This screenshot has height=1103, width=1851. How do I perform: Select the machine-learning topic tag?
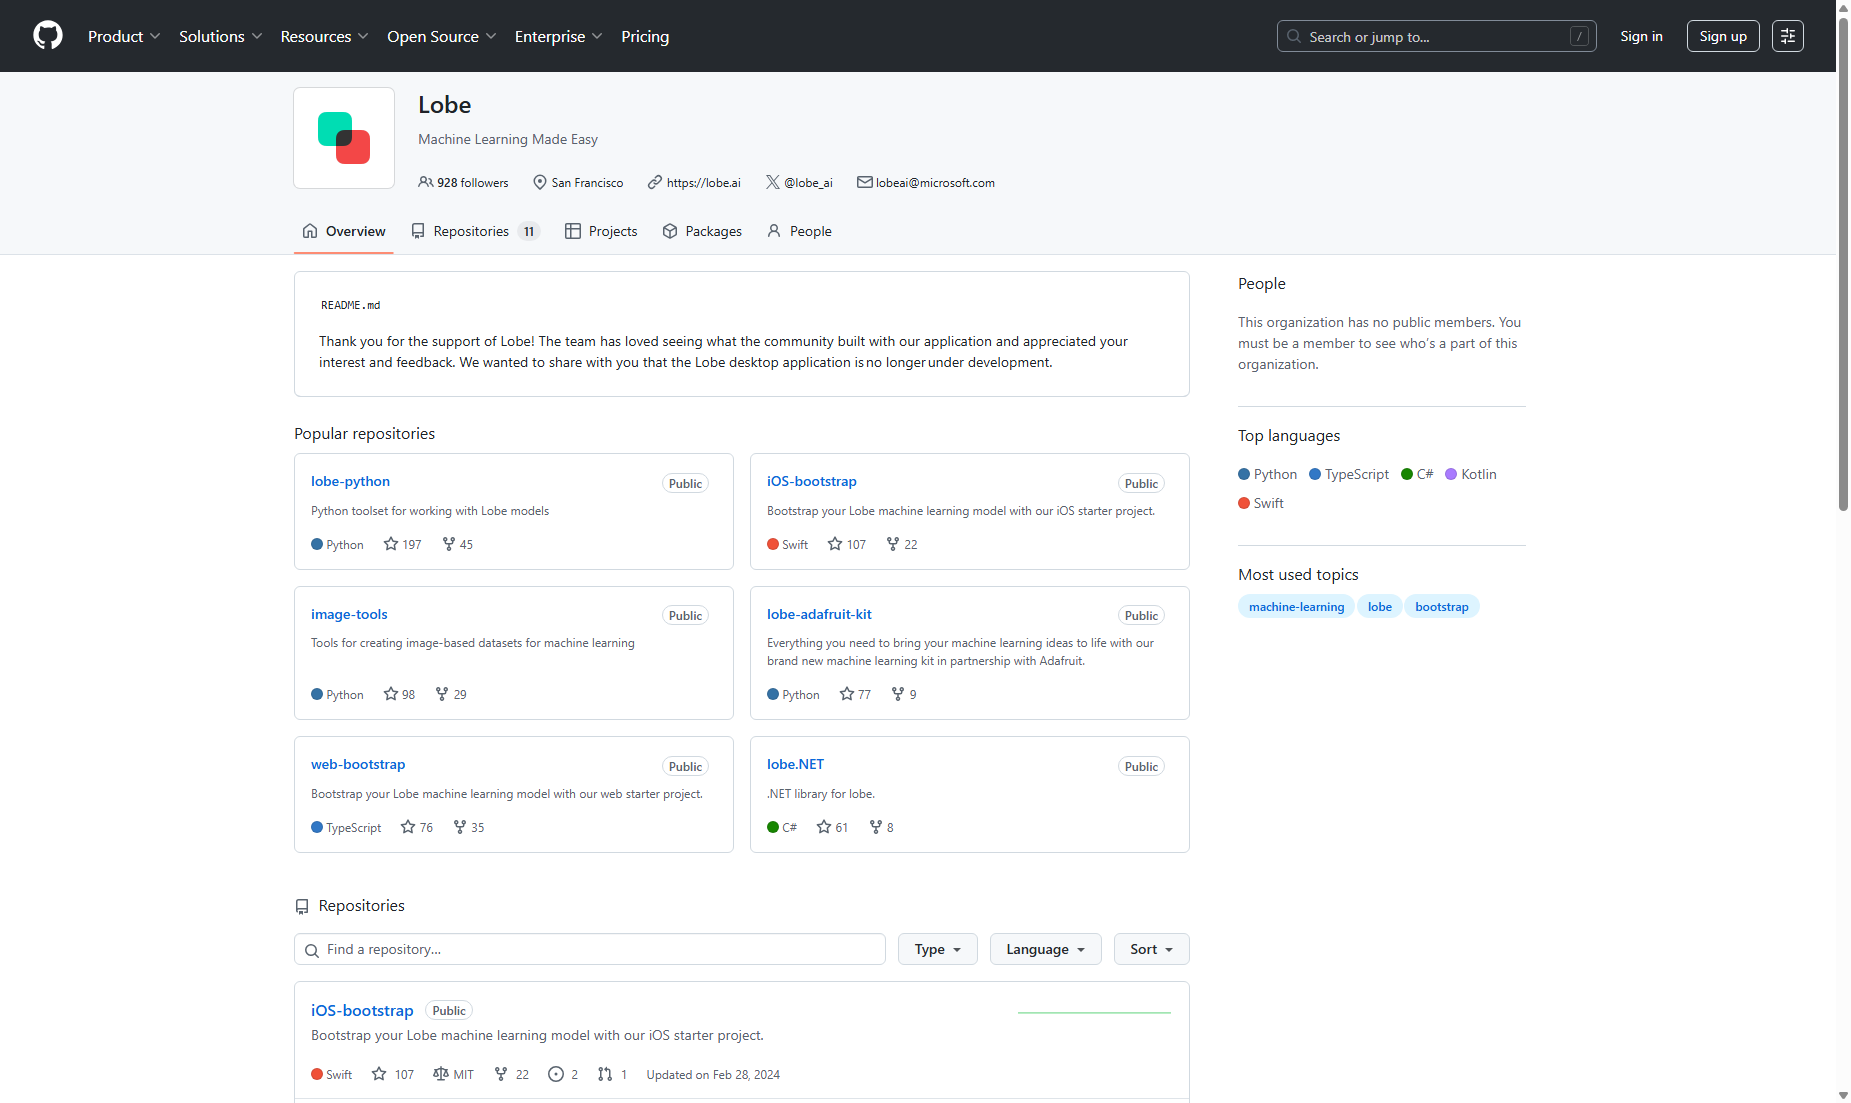pyautogui.click(x=1296, y=606)
